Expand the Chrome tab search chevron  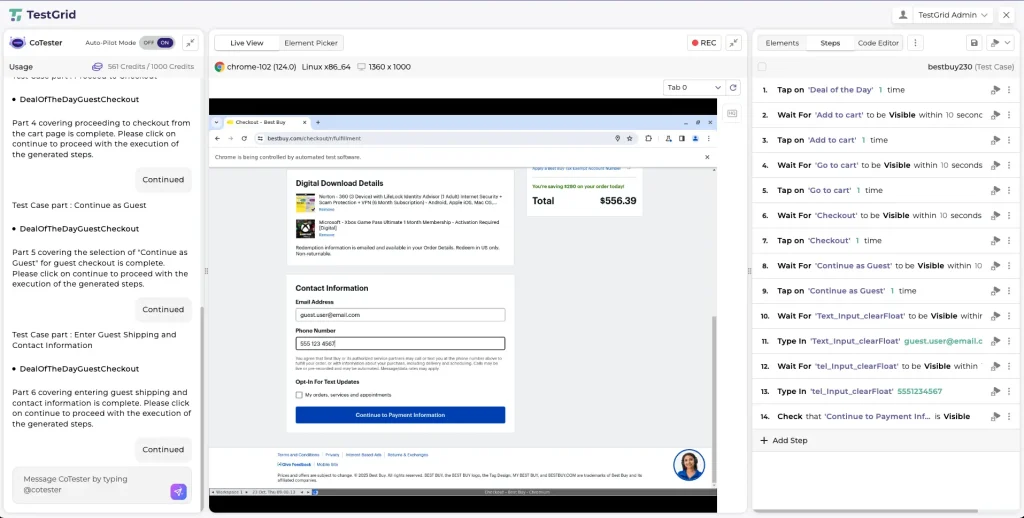[216, 122]
